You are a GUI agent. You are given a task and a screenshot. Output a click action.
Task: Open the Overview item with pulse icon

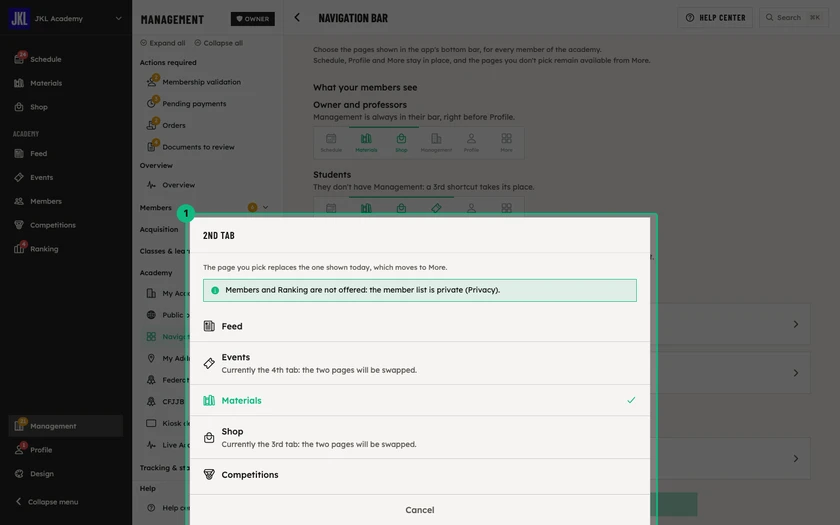click(178, 185)
